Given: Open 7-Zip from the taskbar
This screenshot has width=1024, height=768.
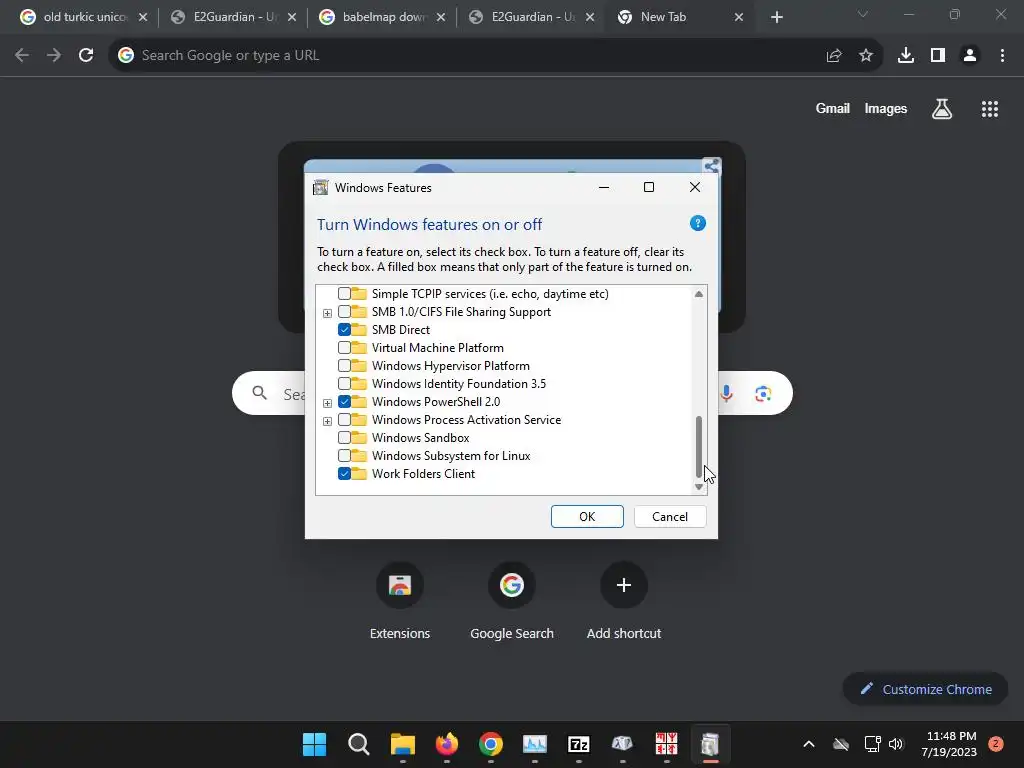Looking at the screenshot, I should tap(579, 744).
